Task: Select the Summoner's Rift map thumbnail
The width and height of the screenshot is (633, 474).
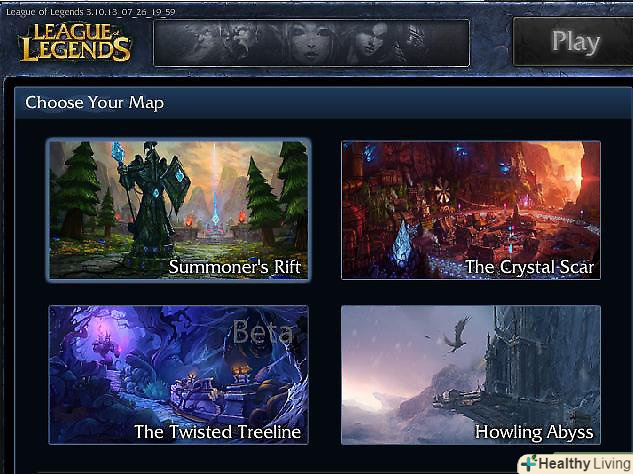Action: 179,210
